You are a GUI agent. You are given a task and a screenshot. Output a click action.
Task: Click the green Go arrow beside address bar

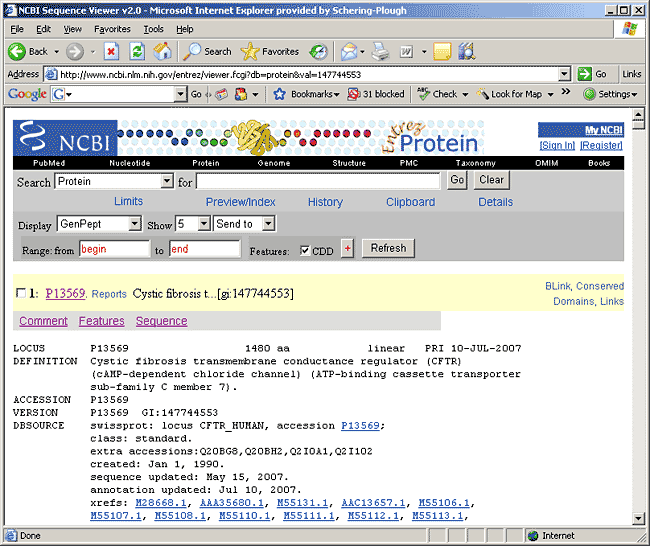click(585, 74)
